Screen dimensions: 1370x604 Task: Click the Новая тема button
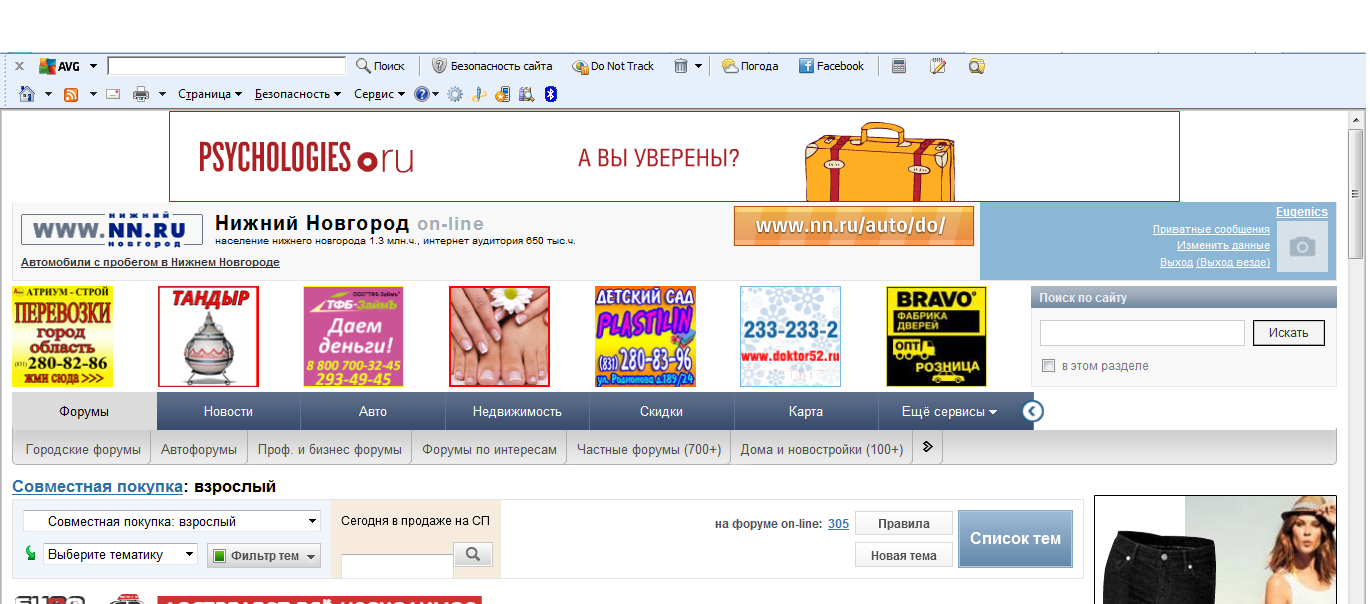pyautogui.click(x=903, y=556)
